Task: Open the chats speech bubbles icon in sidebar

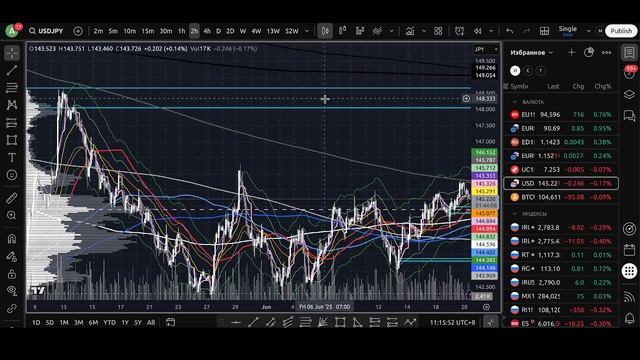Action: click(x=629, y=116)
